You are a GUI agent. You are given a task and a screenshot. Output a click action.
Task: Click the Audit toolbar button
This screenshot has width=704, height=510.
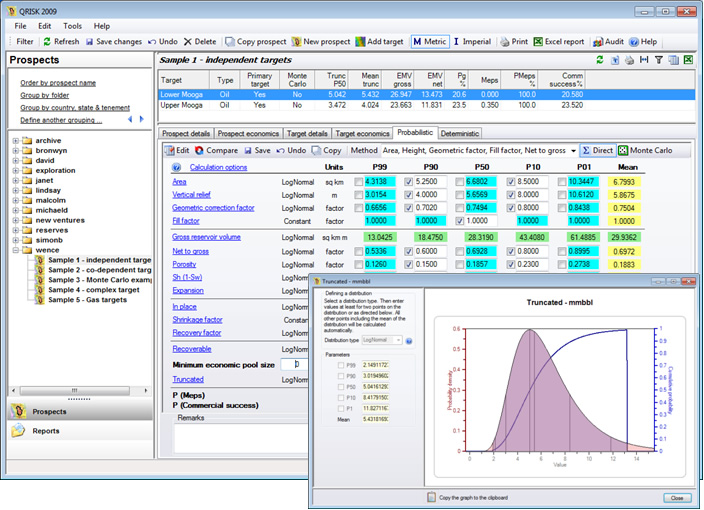pyautogui.click(x=609, y=42)
